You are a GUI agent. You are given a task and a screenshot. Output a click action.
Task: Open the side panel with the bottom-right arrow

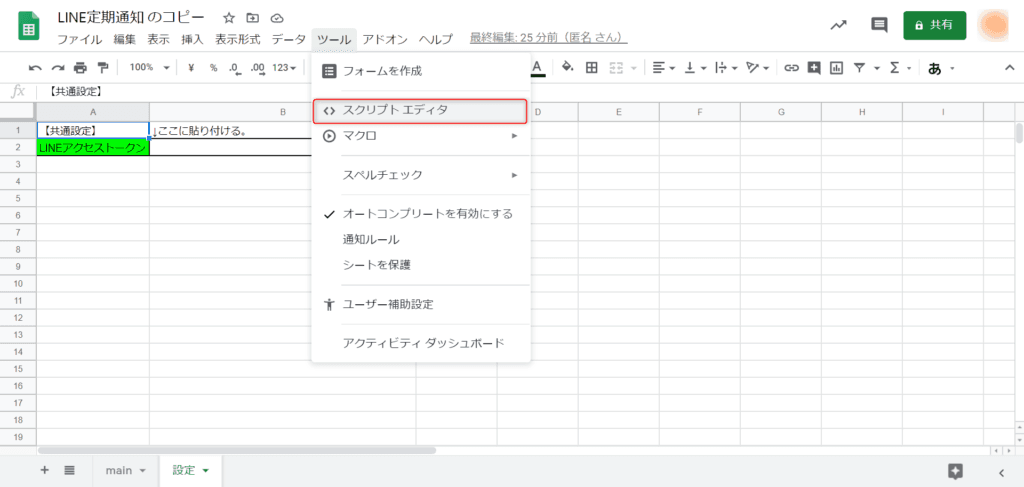(1001, 472)
